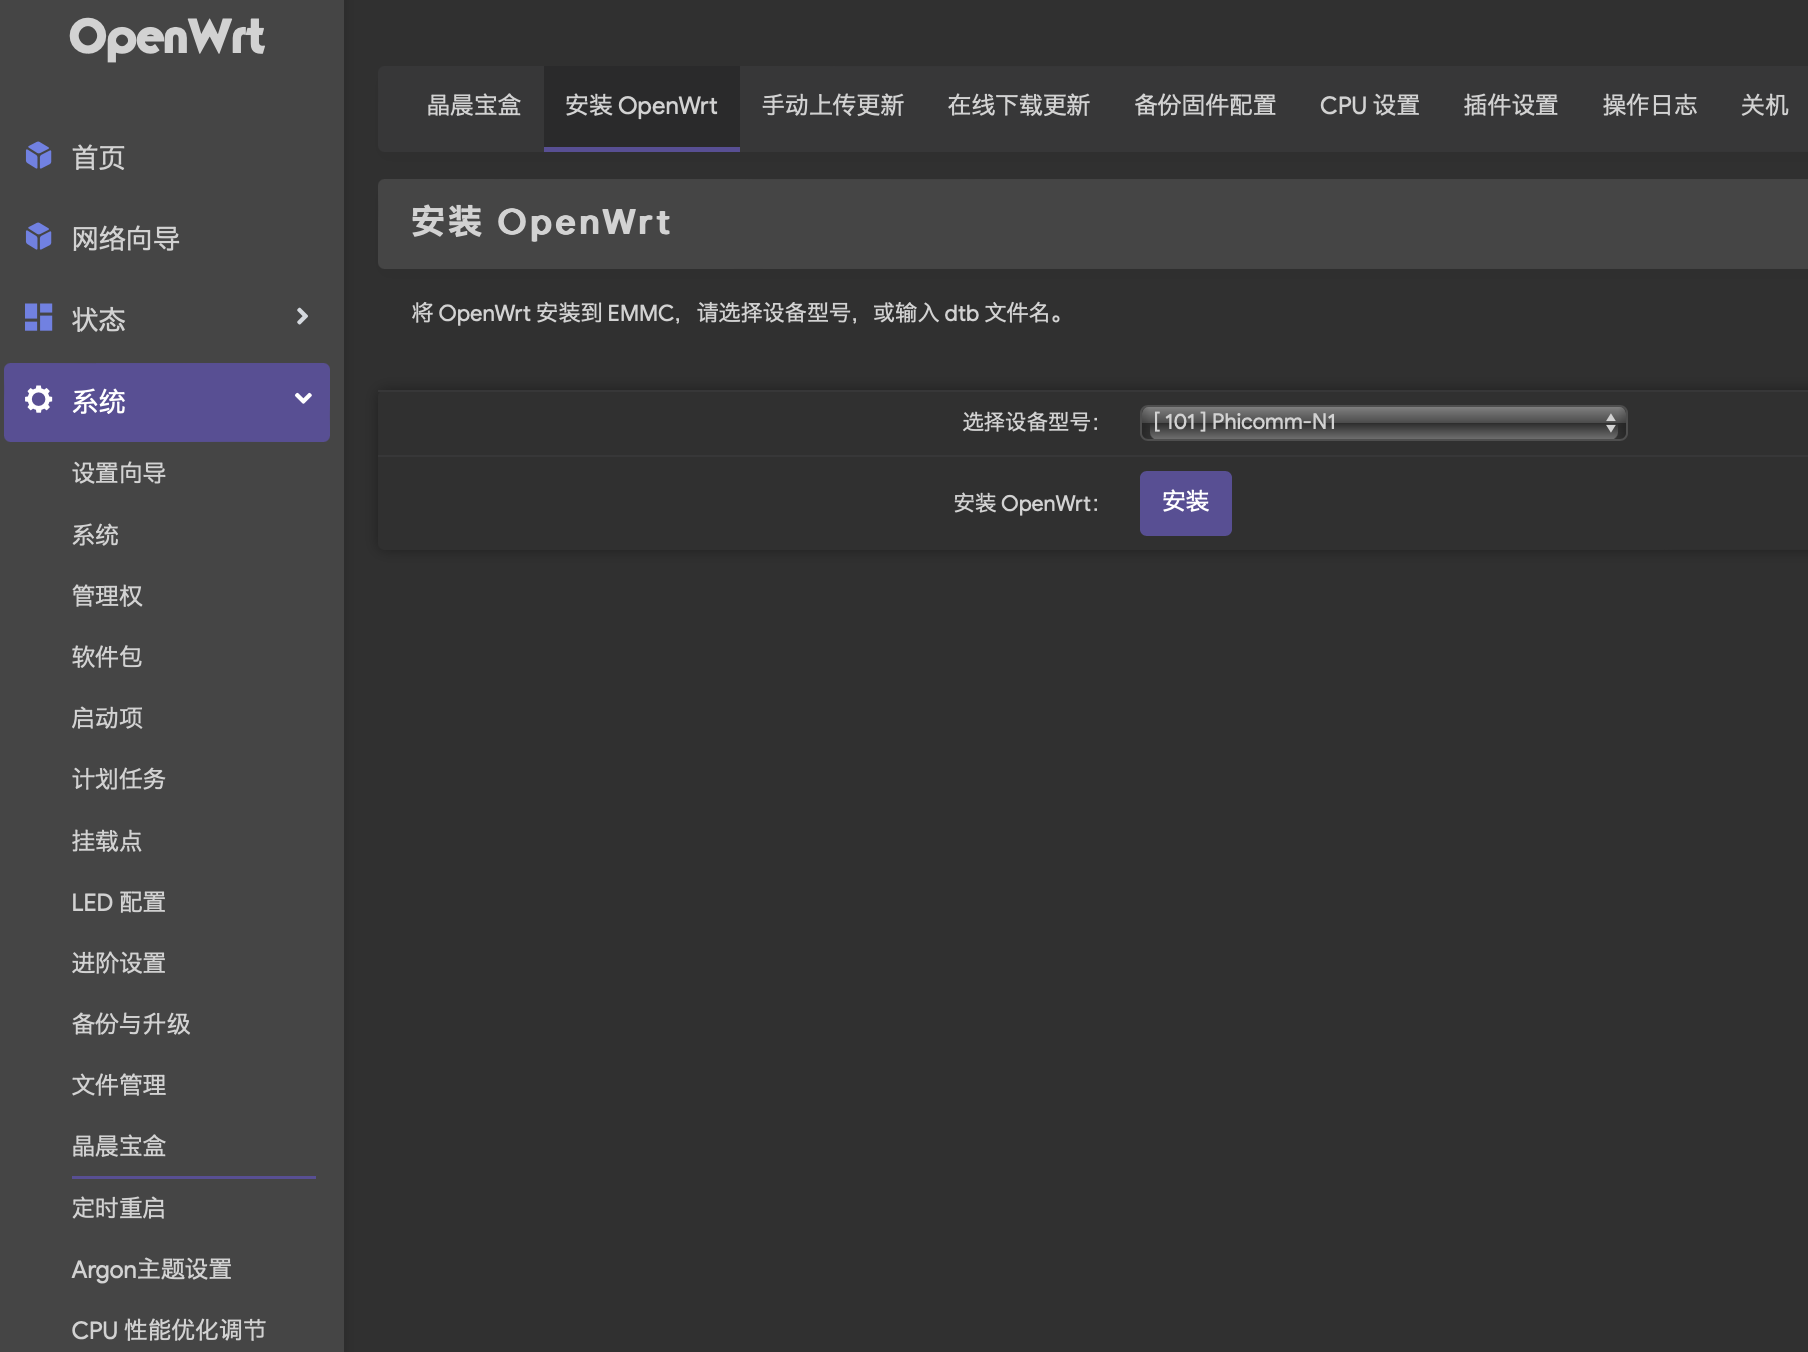Open 管理权 in sidebar

click(x=107, y=596)
